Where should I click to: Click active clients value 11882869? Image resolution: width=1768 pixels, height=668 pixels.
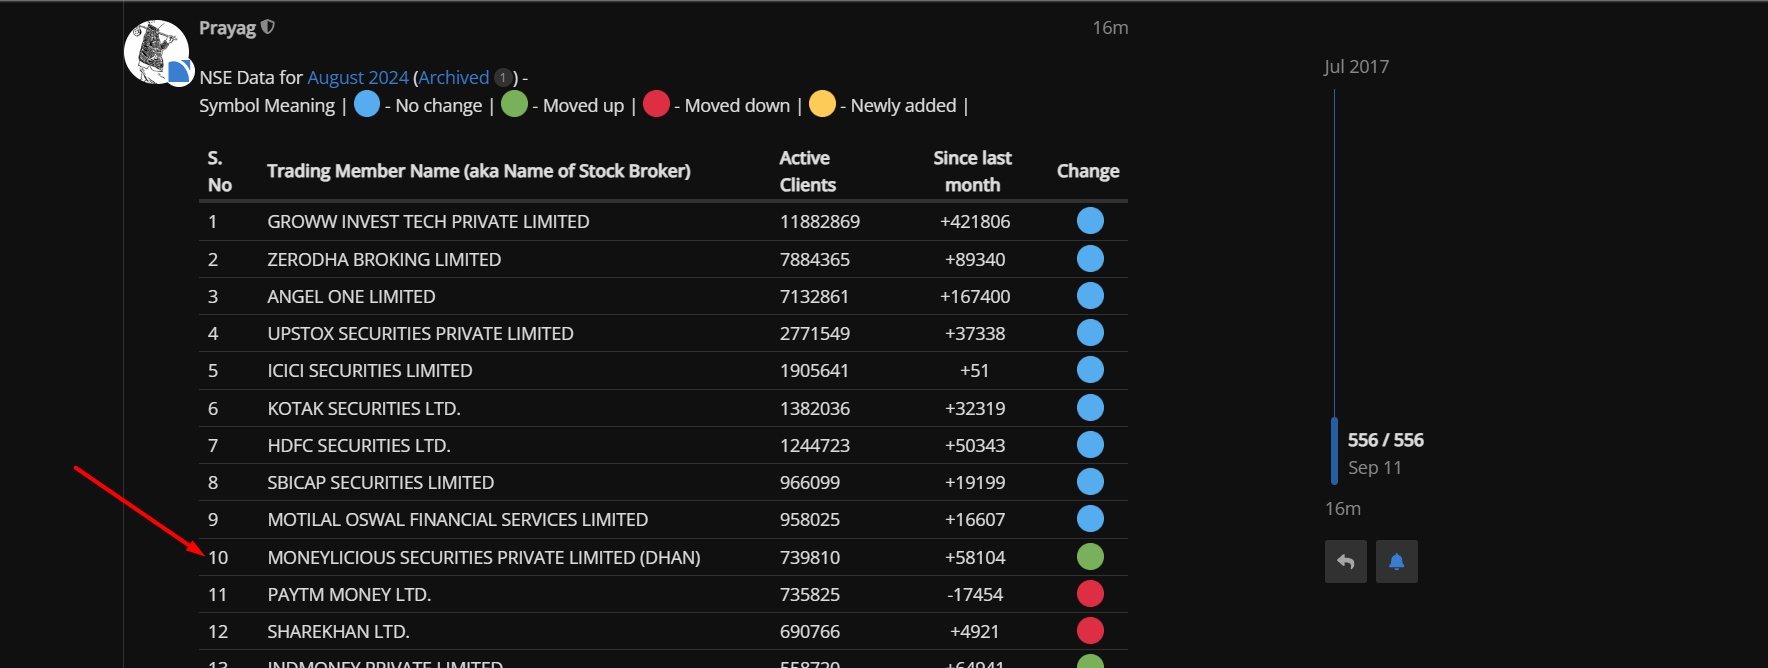pyautogui.click(x=820, y=222)
